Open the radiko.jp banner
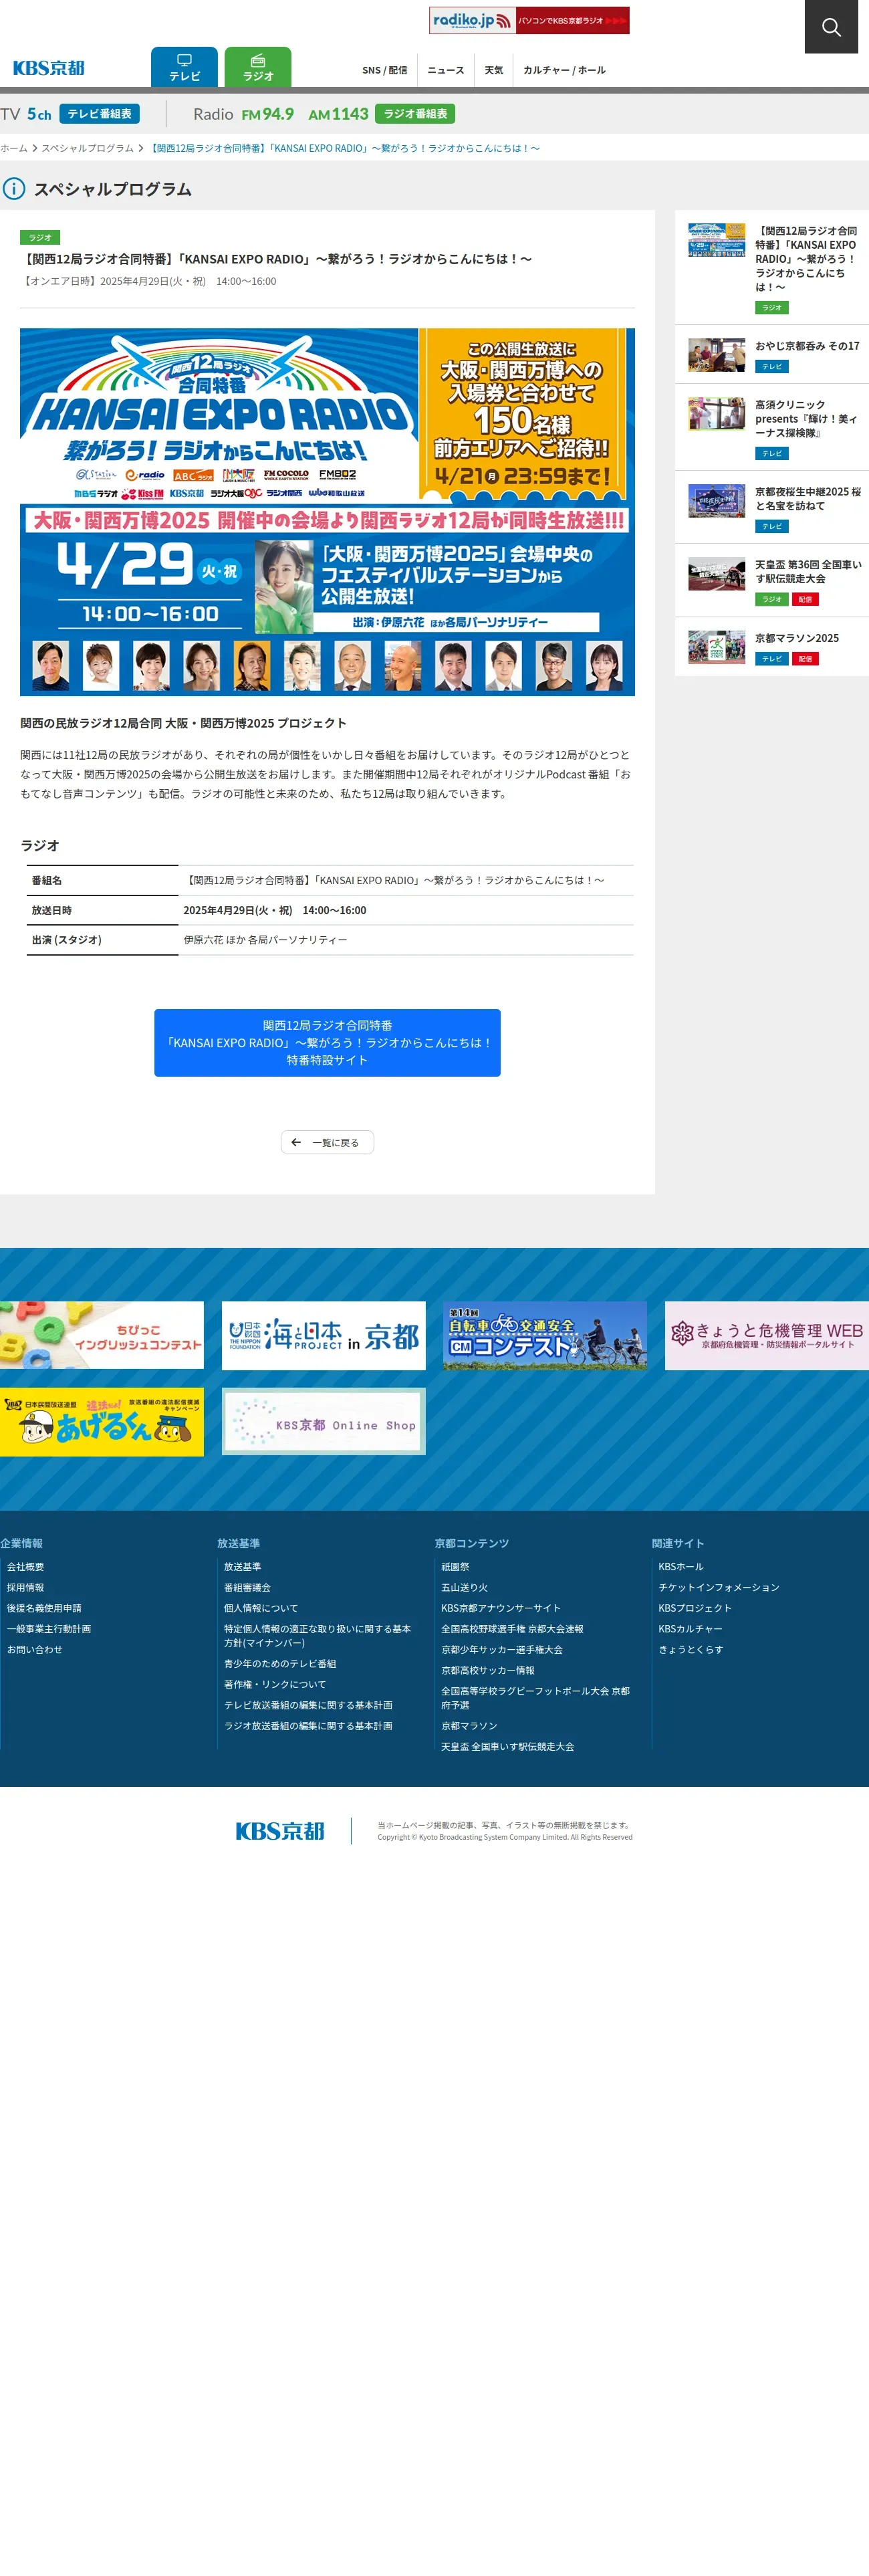This screenshot has height=2576, width=869. tap(529, 20)
